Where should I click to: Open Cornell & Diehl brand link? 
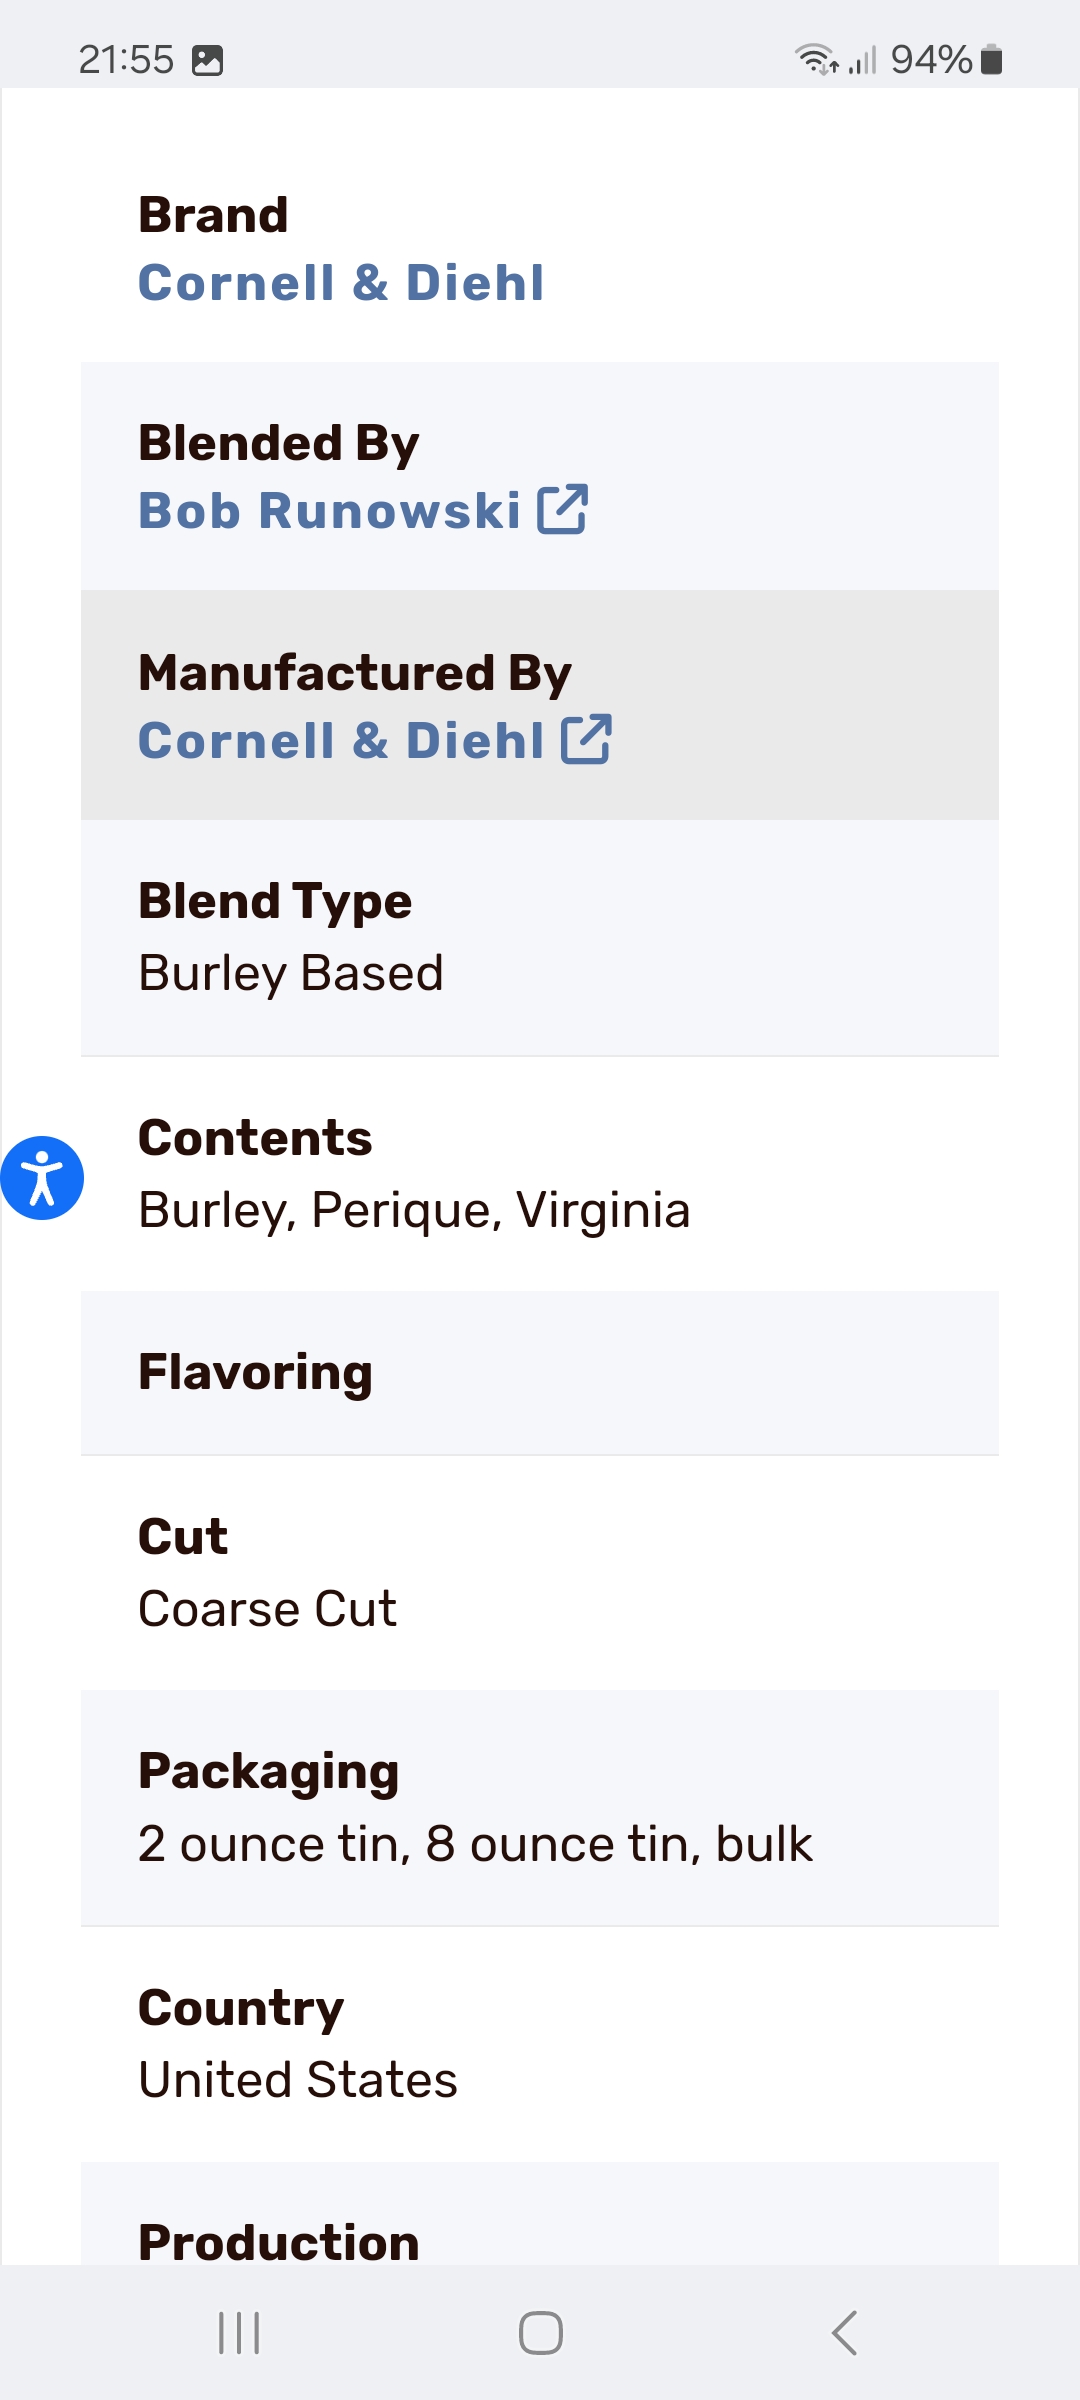342,283
